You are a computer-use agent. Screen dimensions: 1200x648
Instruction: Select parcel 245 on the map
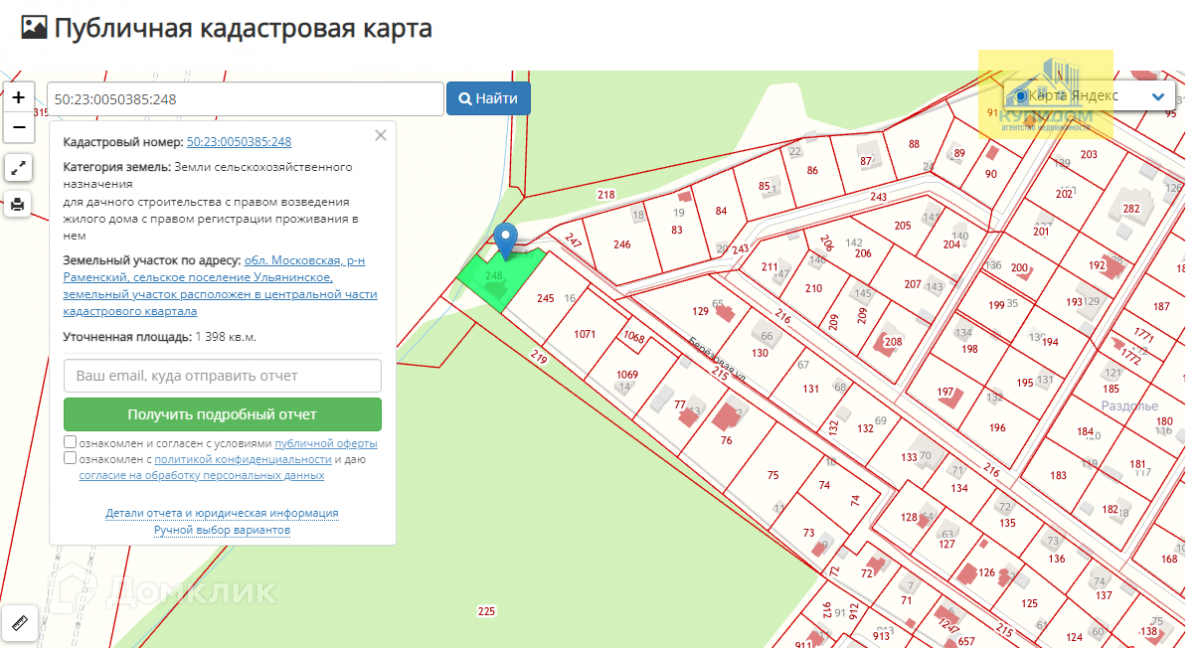click(x=545, y=298)
